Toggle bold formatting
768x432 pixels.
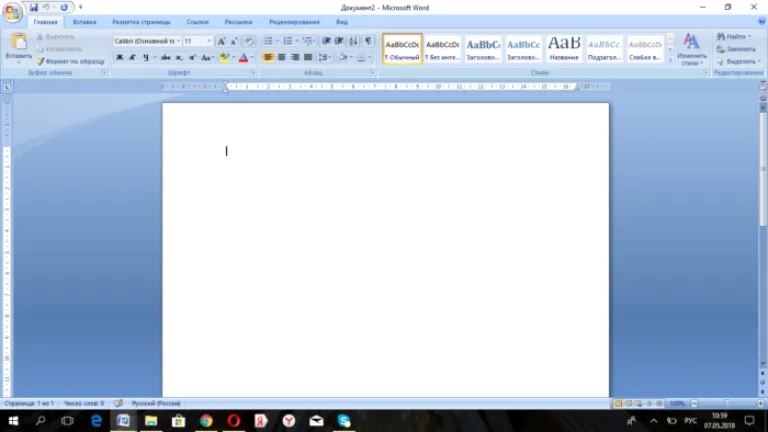(120, 57)
